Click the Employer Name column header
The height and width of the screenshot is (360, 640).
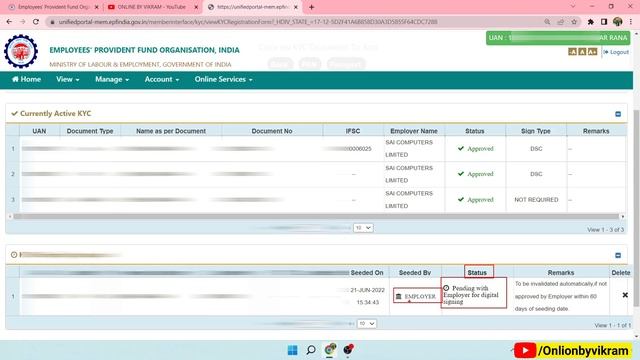pos(414,131)
